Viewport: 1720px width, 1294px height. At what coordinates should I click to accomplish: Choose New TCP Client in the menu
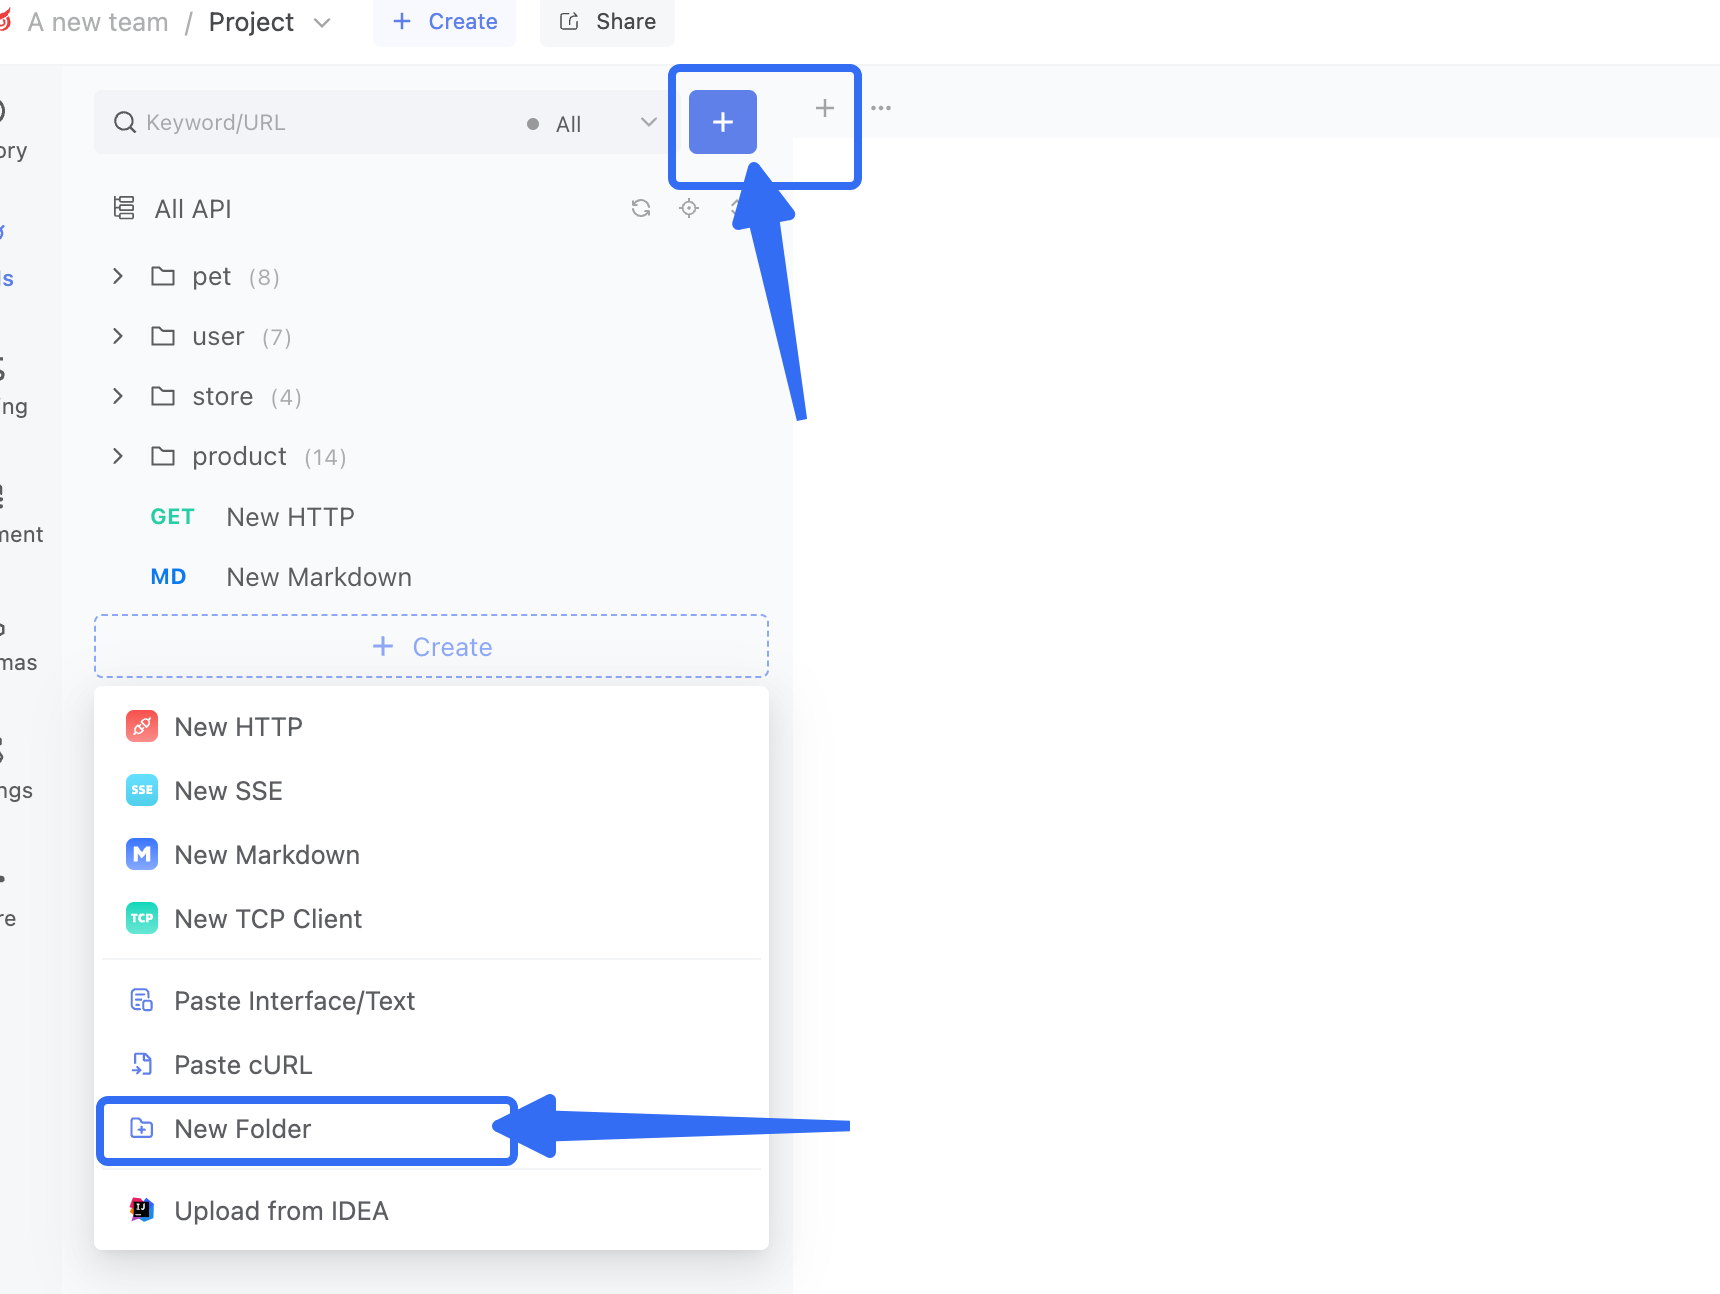point(431,919)
